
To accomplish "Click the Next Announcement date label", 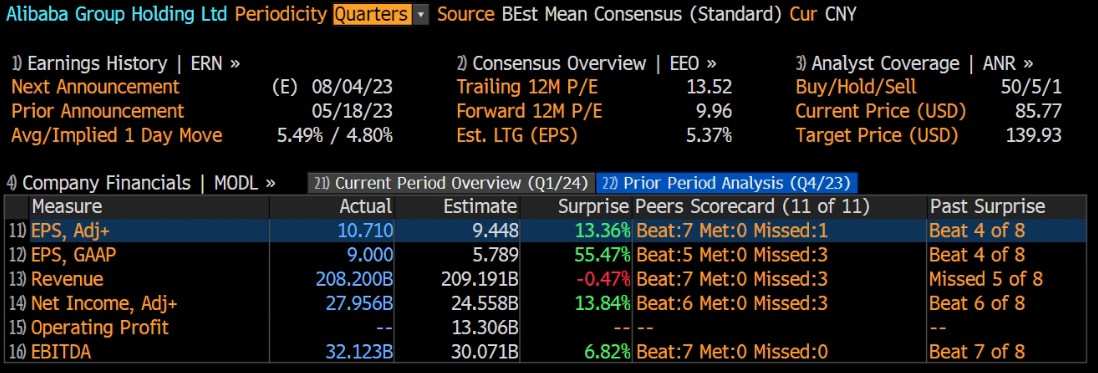I will tap(95, 87).
